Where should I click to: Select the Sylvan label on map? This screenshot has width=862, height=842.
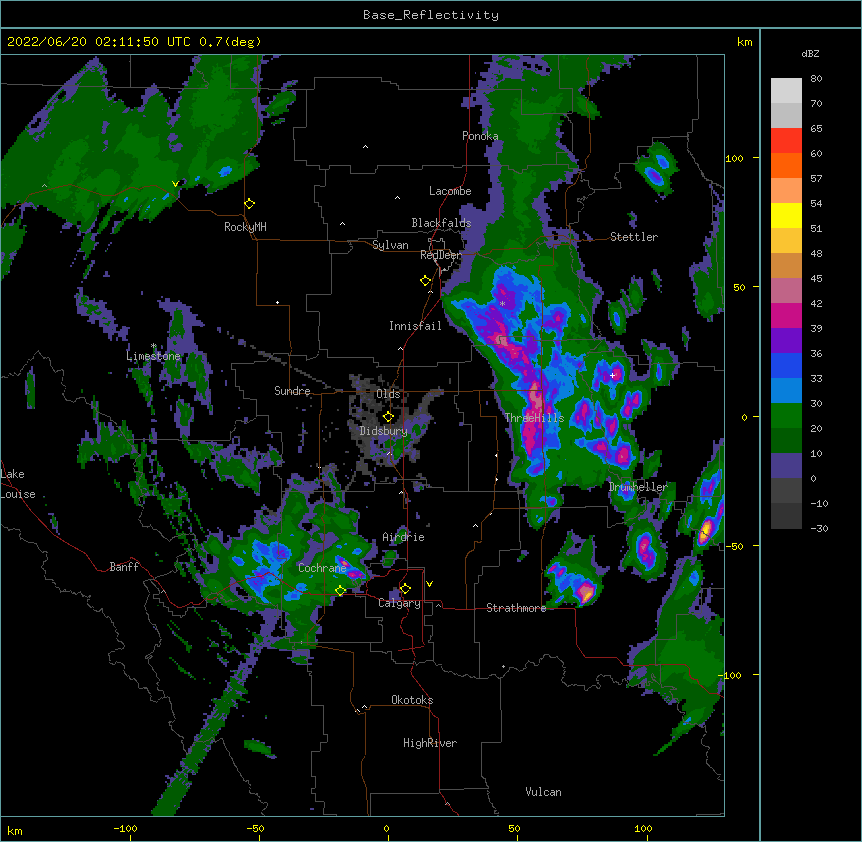tap(390, 245)
